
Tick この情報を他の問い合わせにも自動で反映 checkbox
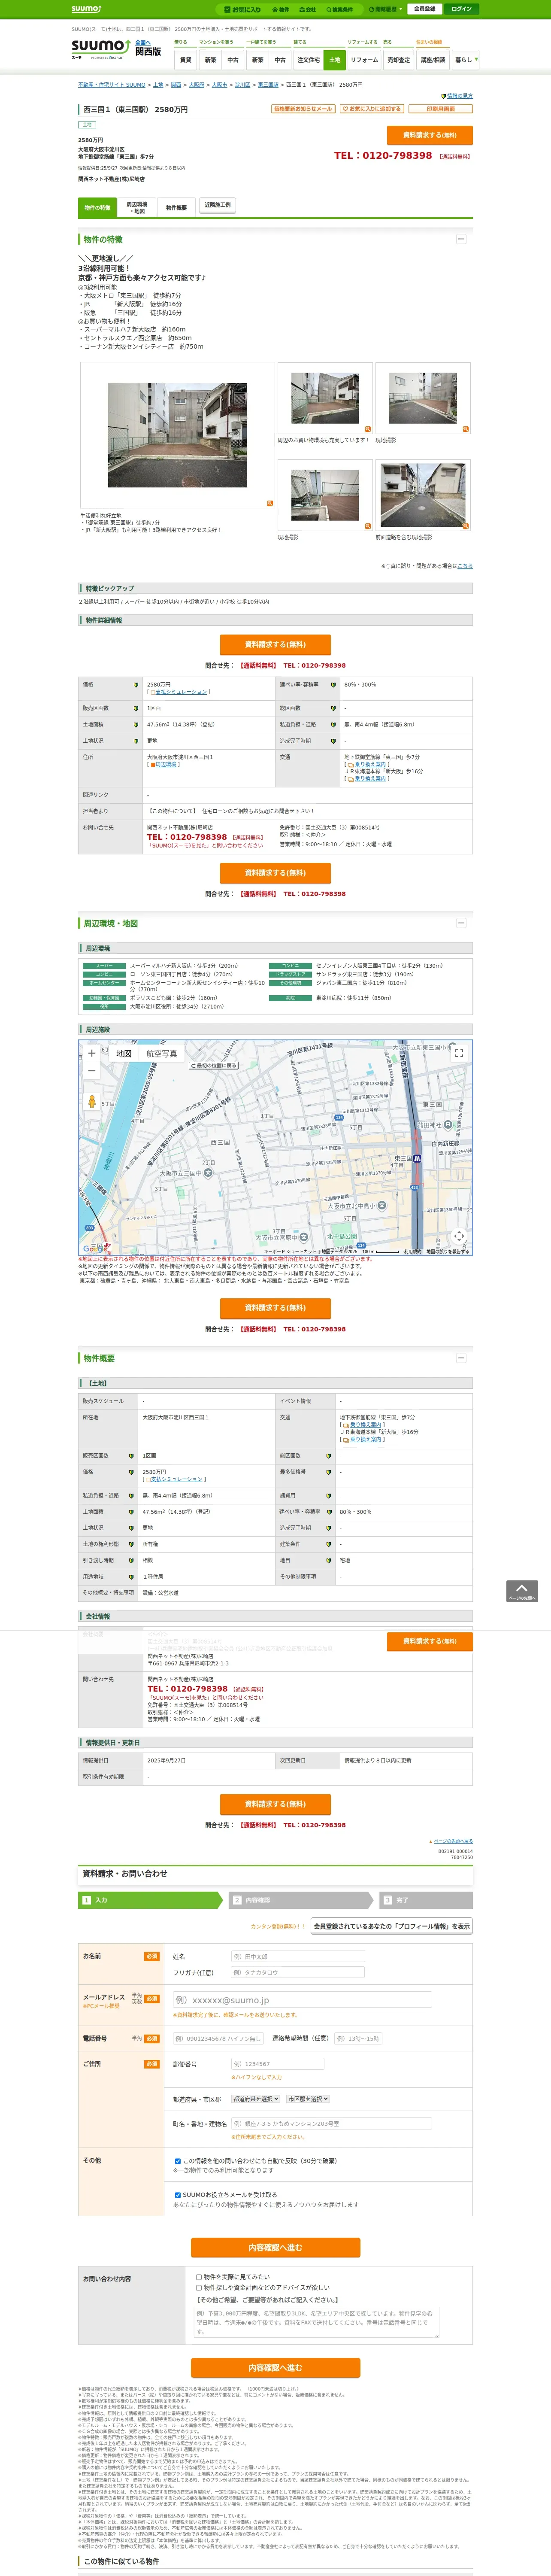coord(178,2161)
